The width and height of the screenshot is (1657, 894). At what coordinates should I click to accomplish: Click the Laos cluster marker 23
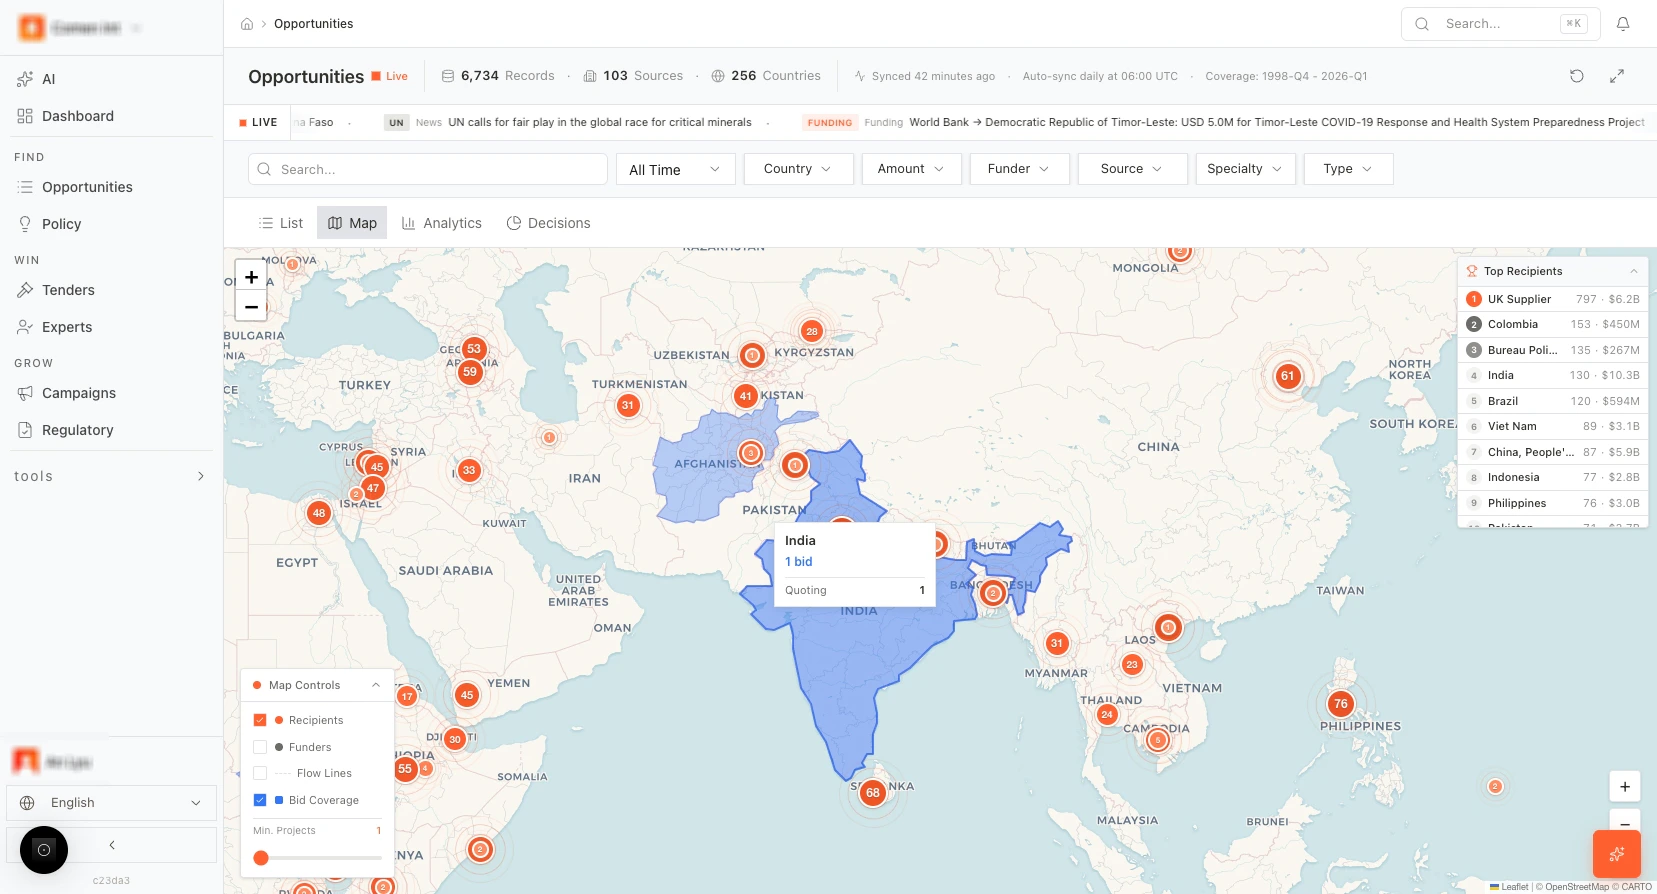pyautogui.click(x=1132, y=664)
